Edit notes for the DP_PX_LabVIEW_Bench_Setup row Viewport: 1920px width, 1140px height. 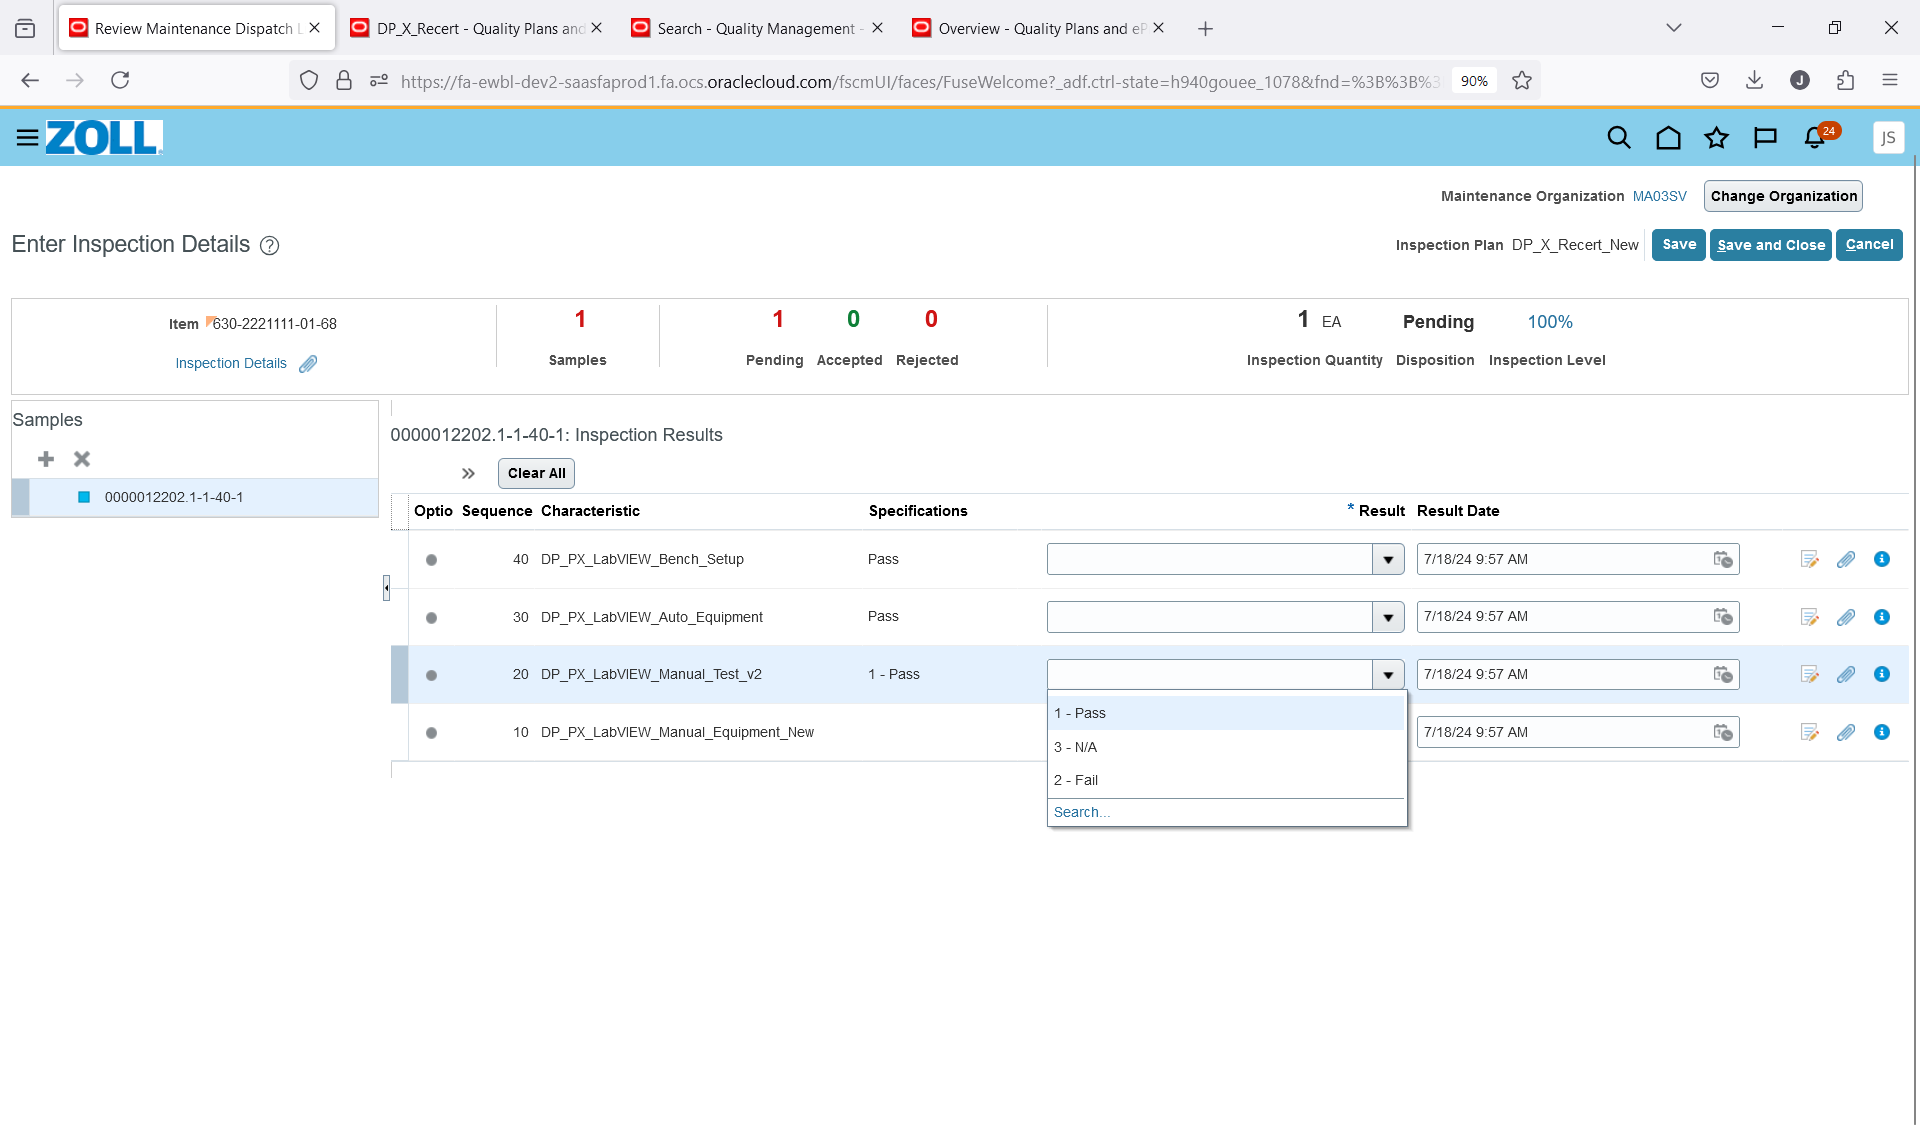[1809, 559]
